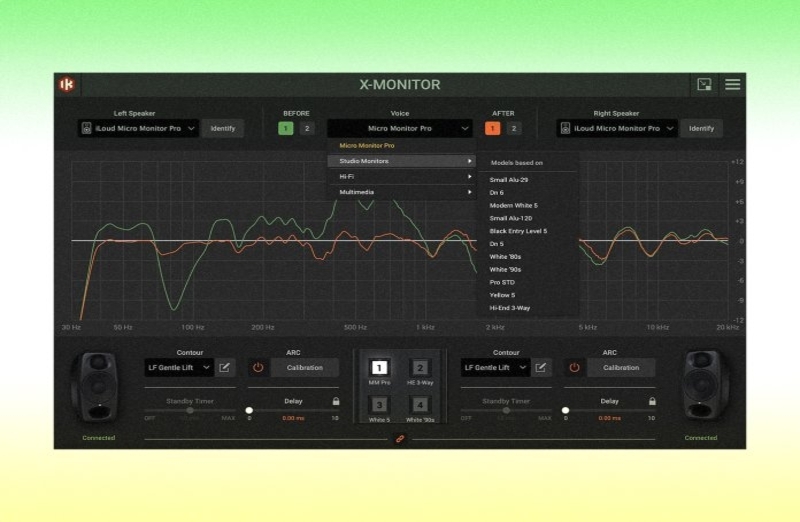Viewport: 800px width, 522px height.
Task: Click the speaker icon in Right Speaker dropdown
Action: coord(565,129)
